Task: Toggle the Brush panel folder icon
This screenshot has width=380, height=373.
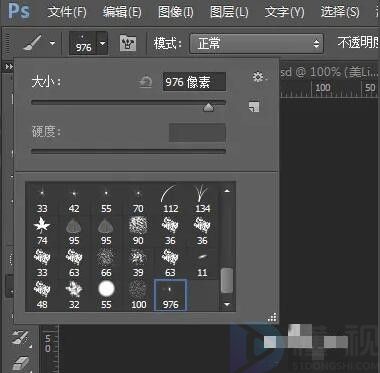Action: [128, 43]
